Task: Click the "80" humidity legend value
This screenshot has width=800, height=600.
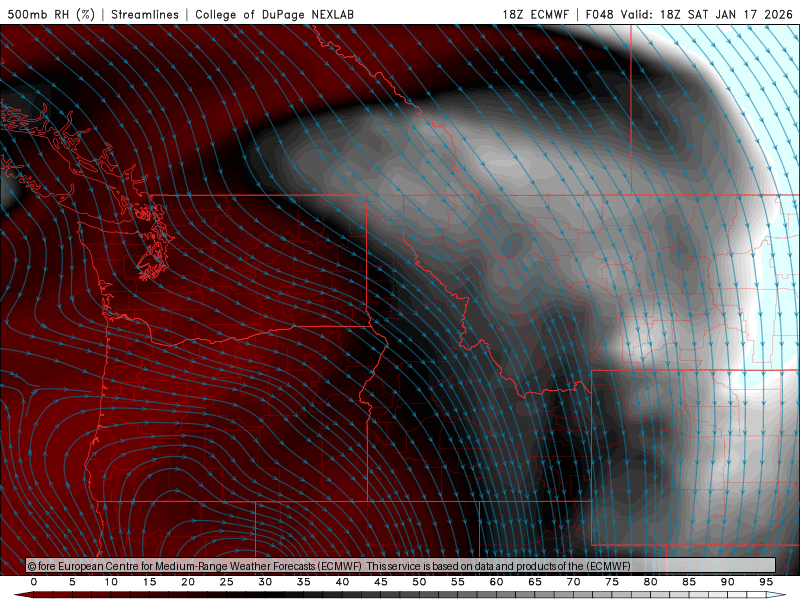Action: point(651,582)
